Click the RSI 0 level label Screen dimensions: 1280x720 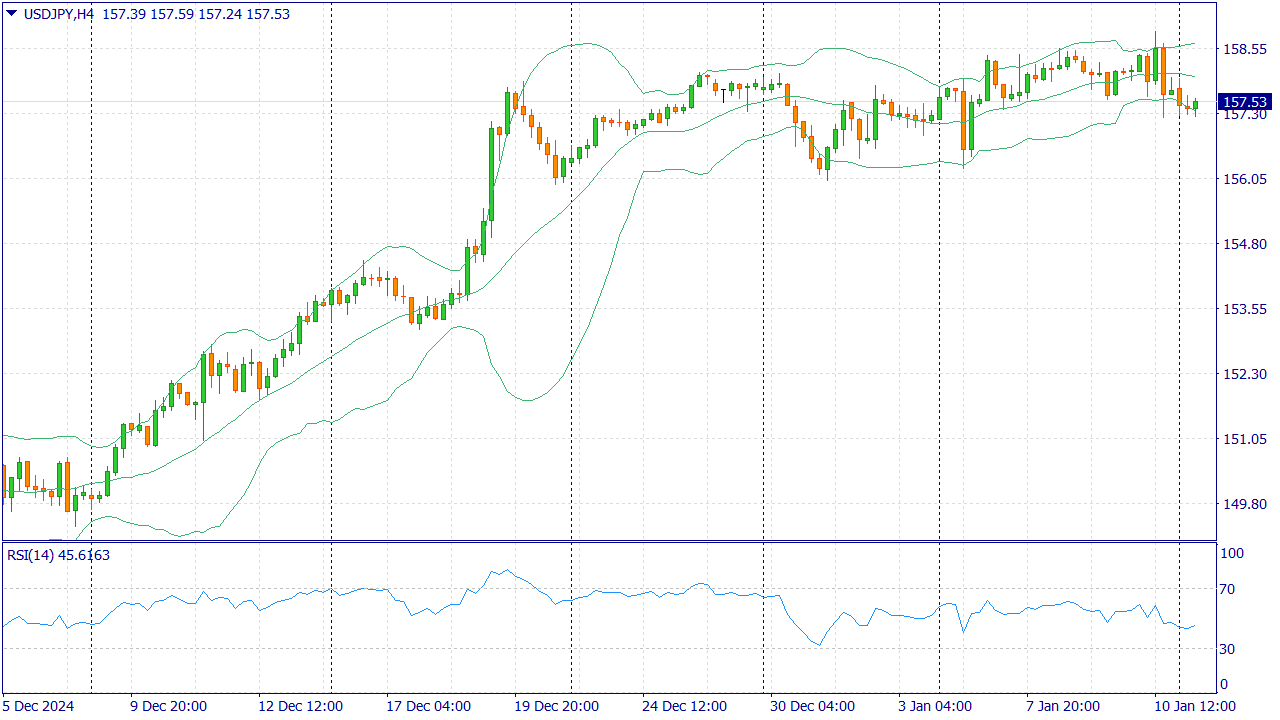pos(1225,685)
